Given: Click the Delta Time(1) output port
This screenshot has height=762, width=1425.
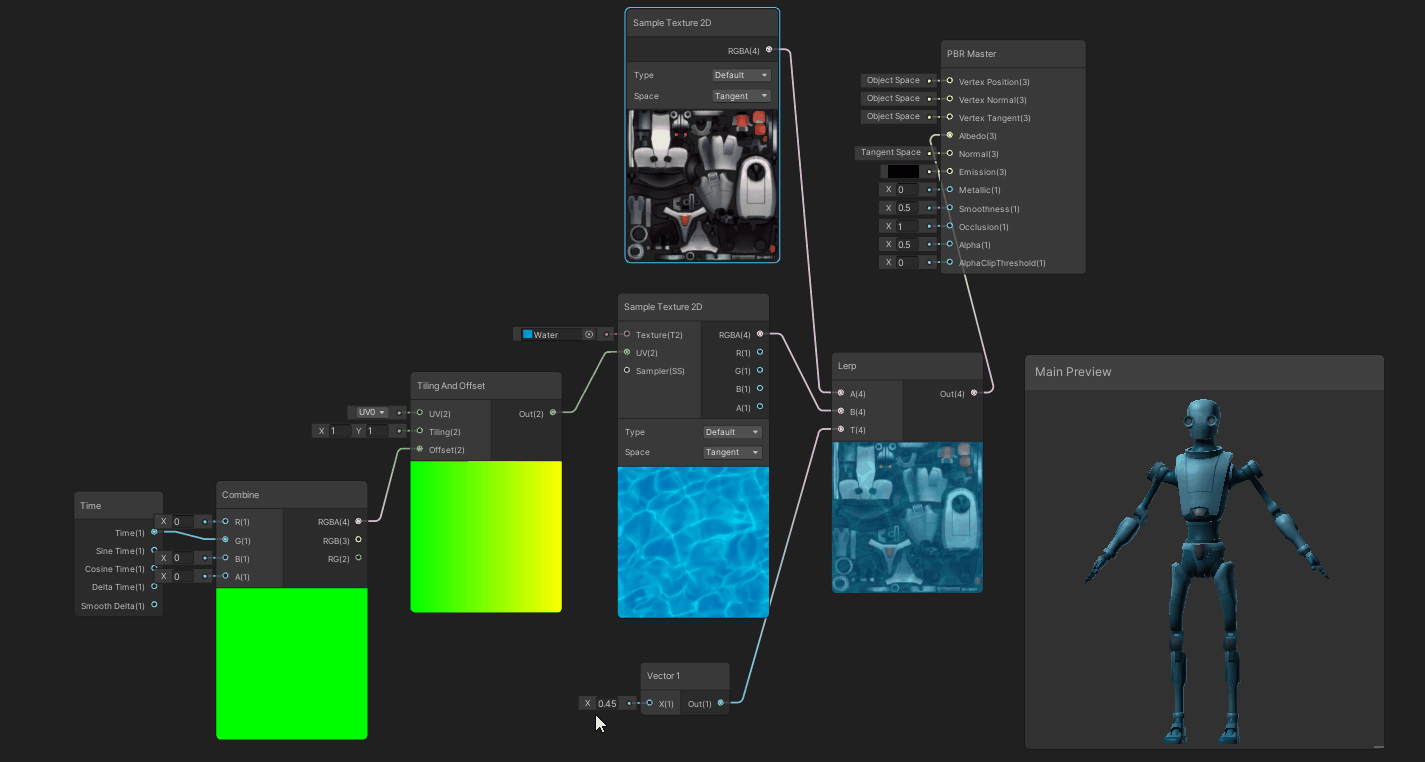Looking at the screenshot, I should [154, 586].
